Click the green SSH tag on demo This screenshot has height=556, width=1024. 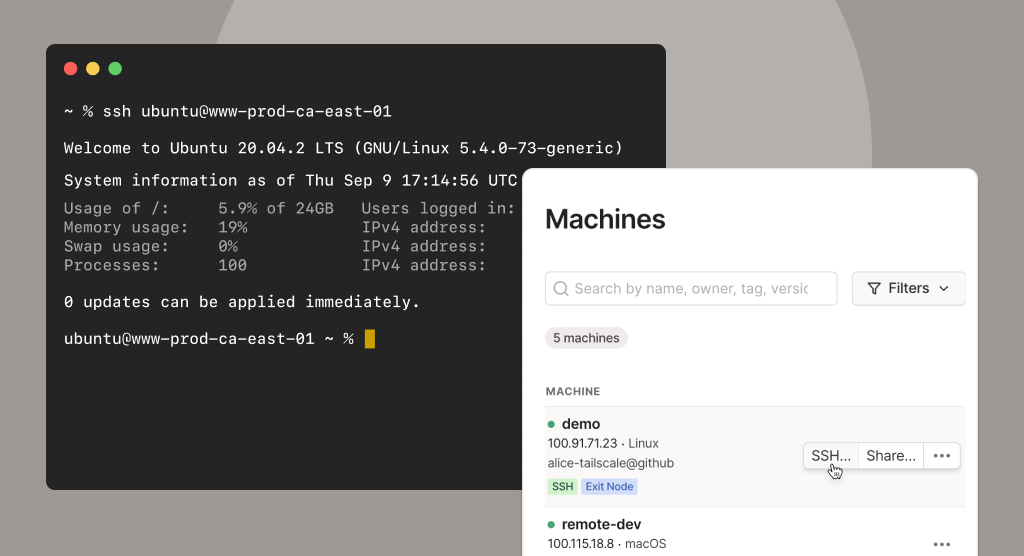coord(562,486)
